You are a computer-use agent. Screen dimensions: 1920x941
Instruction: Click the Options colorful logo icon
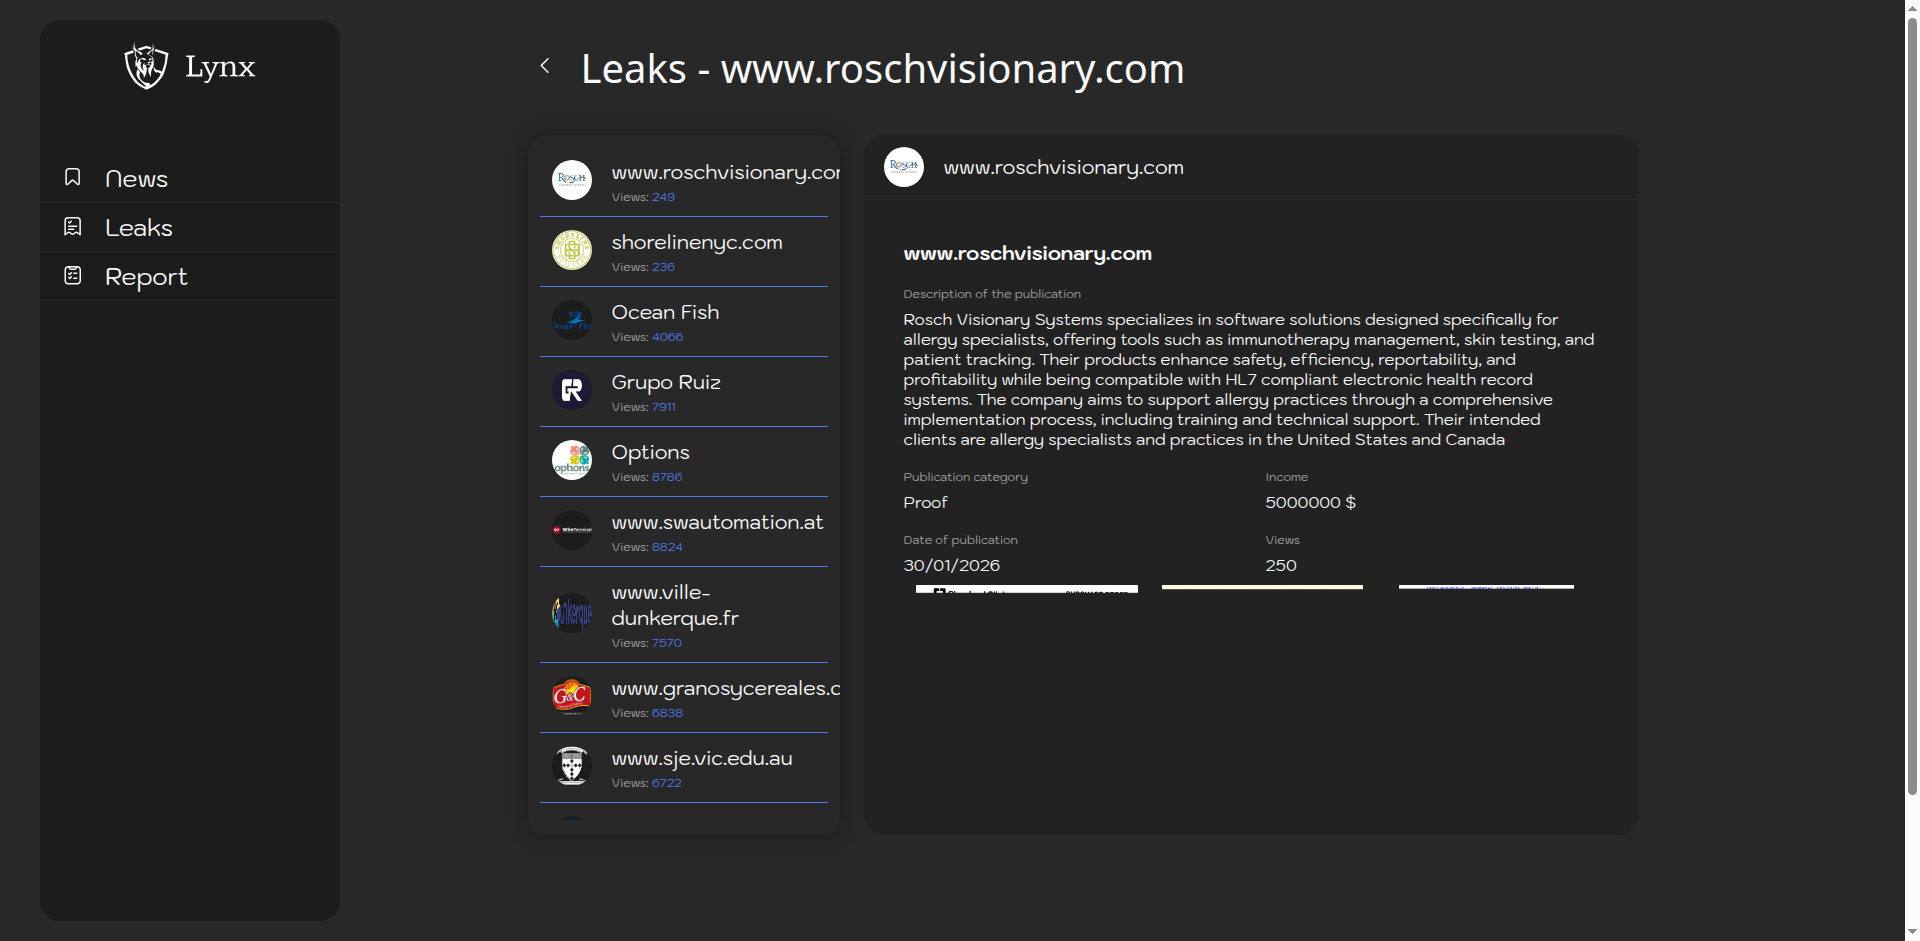tap(572, 460)
